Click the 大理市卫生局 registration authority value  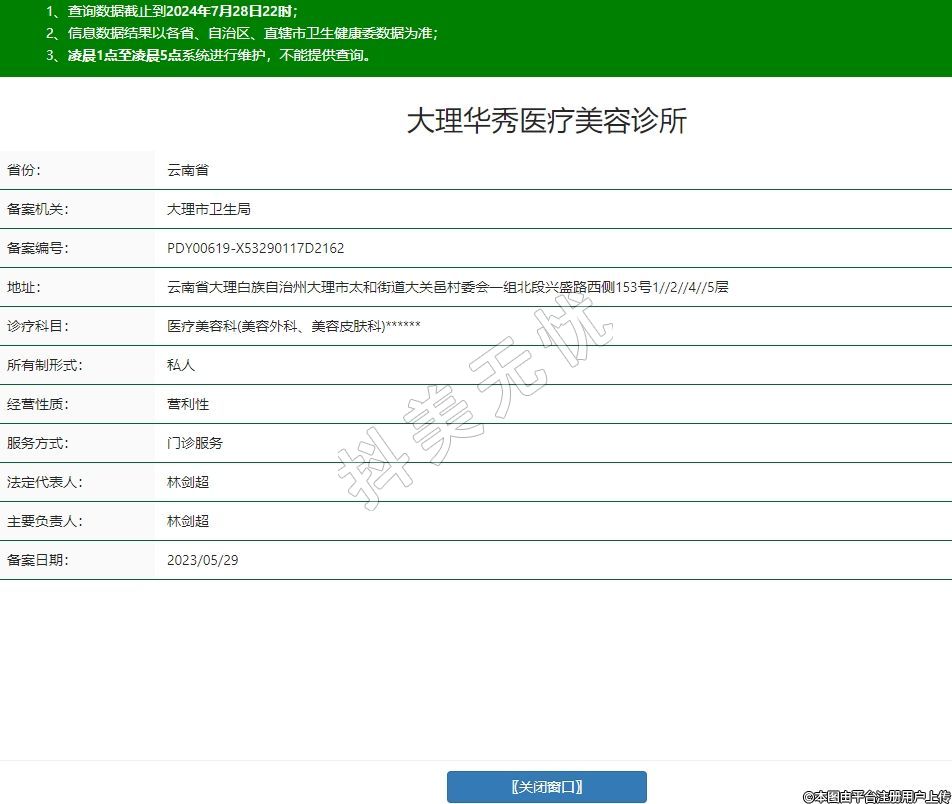[208, 209]
